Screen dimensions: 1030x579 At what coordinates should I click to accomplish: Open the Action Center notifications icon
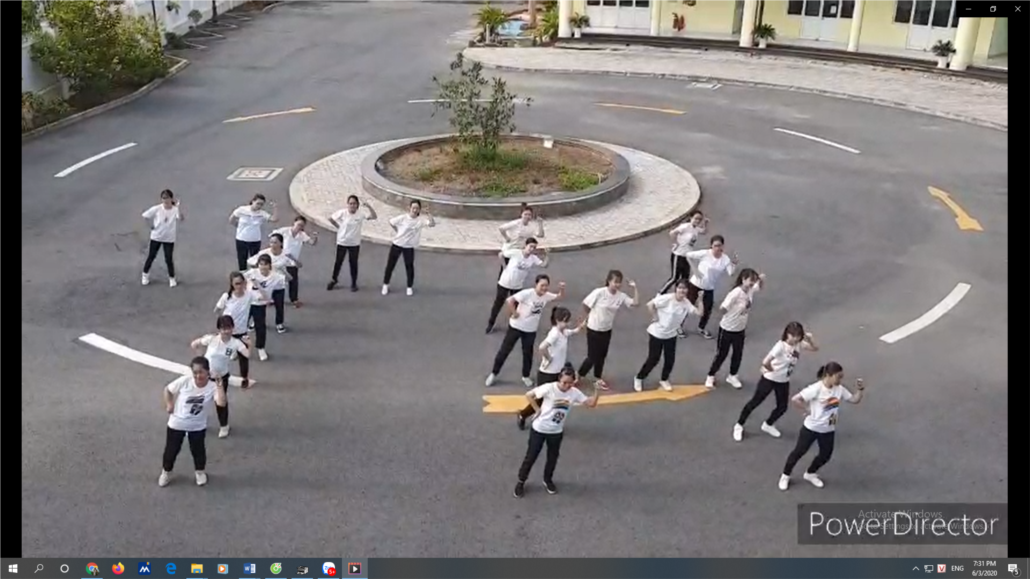pos(1014,568)
